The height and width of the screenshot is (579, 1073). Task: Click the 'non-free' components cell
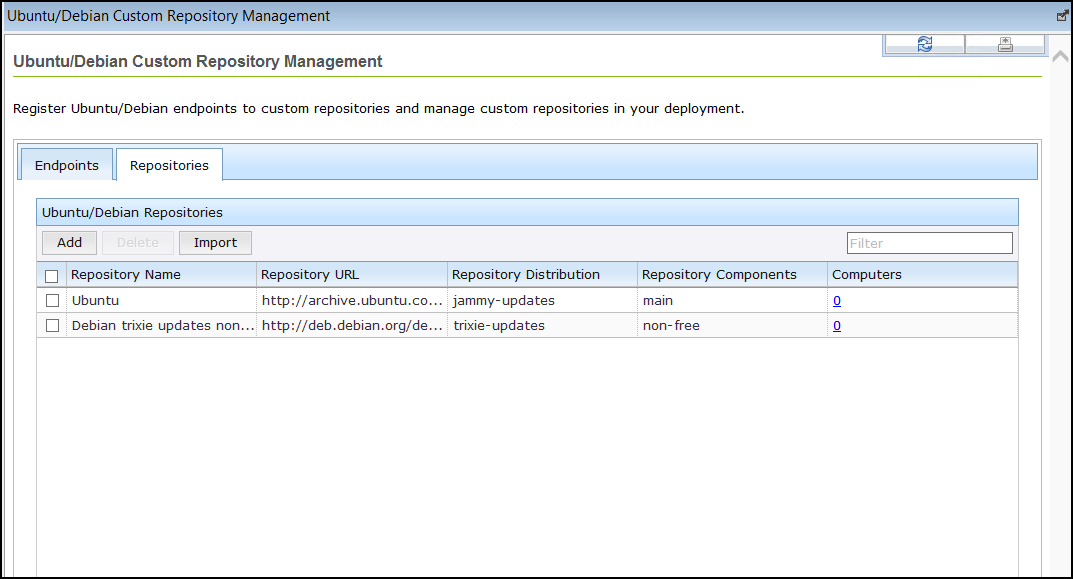[732, 326]
